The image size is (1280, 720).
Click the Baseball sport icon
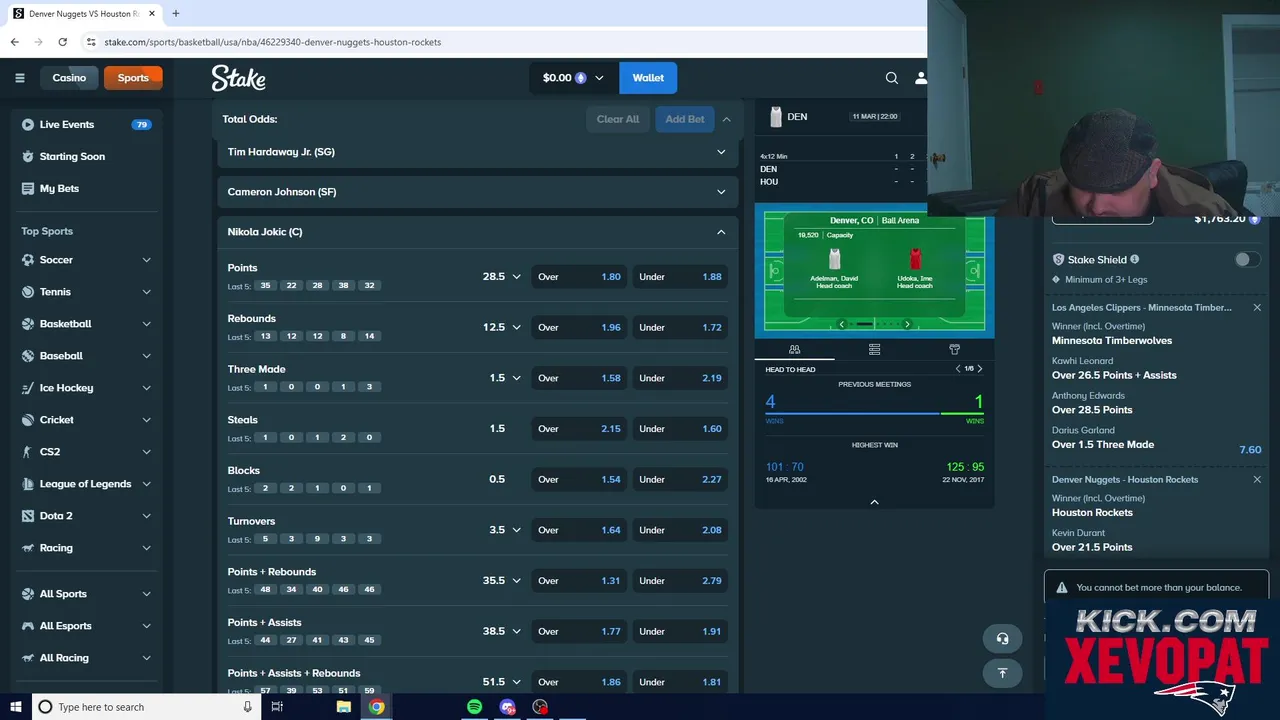(x=28, y=356)
